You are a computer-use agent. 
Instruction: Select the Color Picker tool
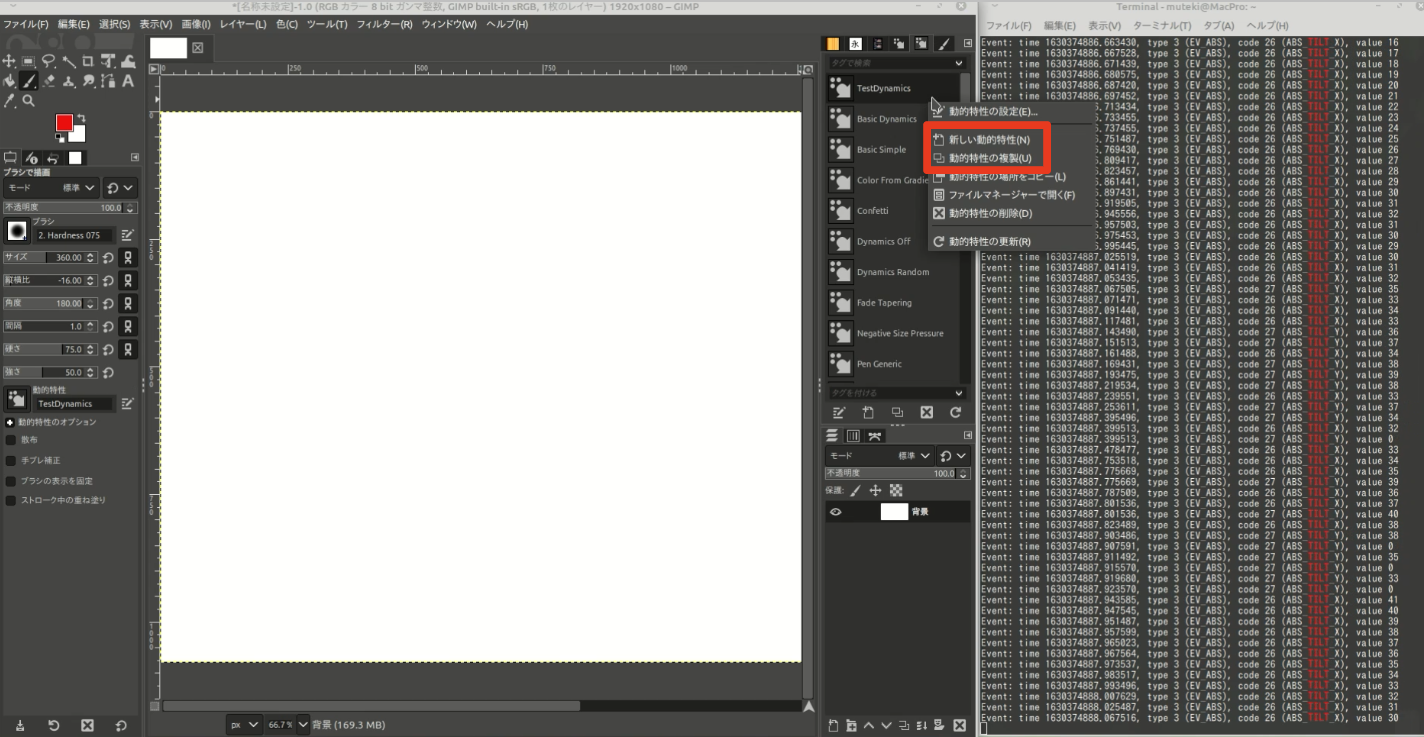coord(9,101)
